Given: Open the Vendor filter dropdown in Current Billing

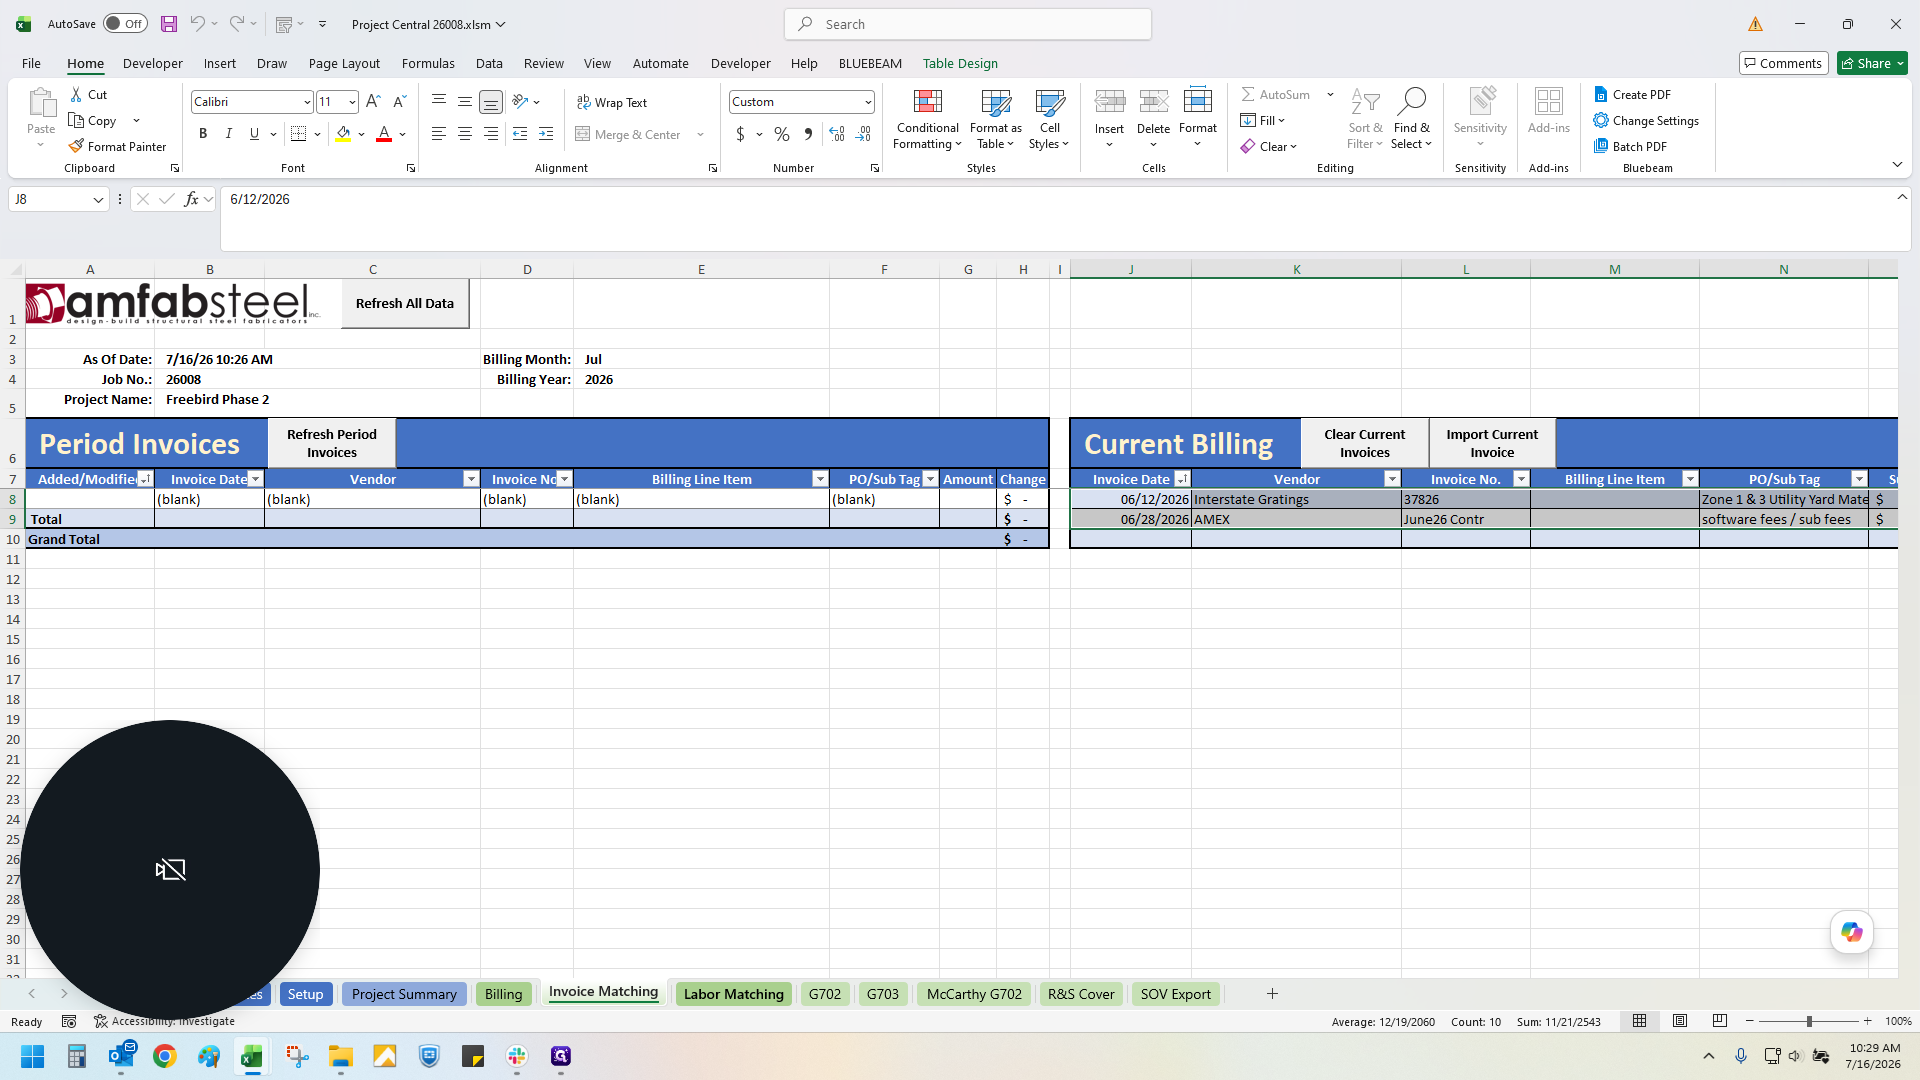Looking at the screenshot, I should click(x=1392, y=479).
